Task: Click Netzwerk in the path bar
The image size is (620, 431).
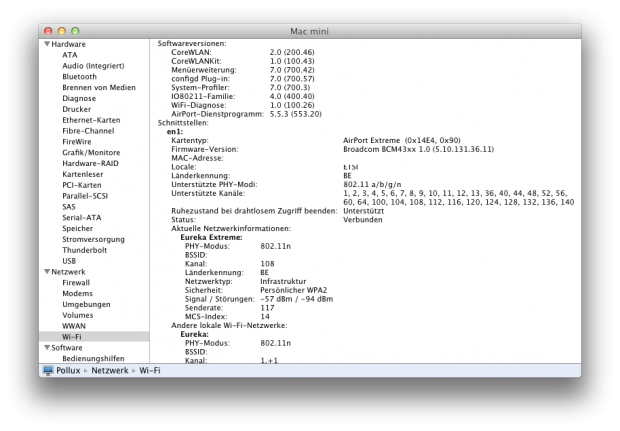Action: 110,371
